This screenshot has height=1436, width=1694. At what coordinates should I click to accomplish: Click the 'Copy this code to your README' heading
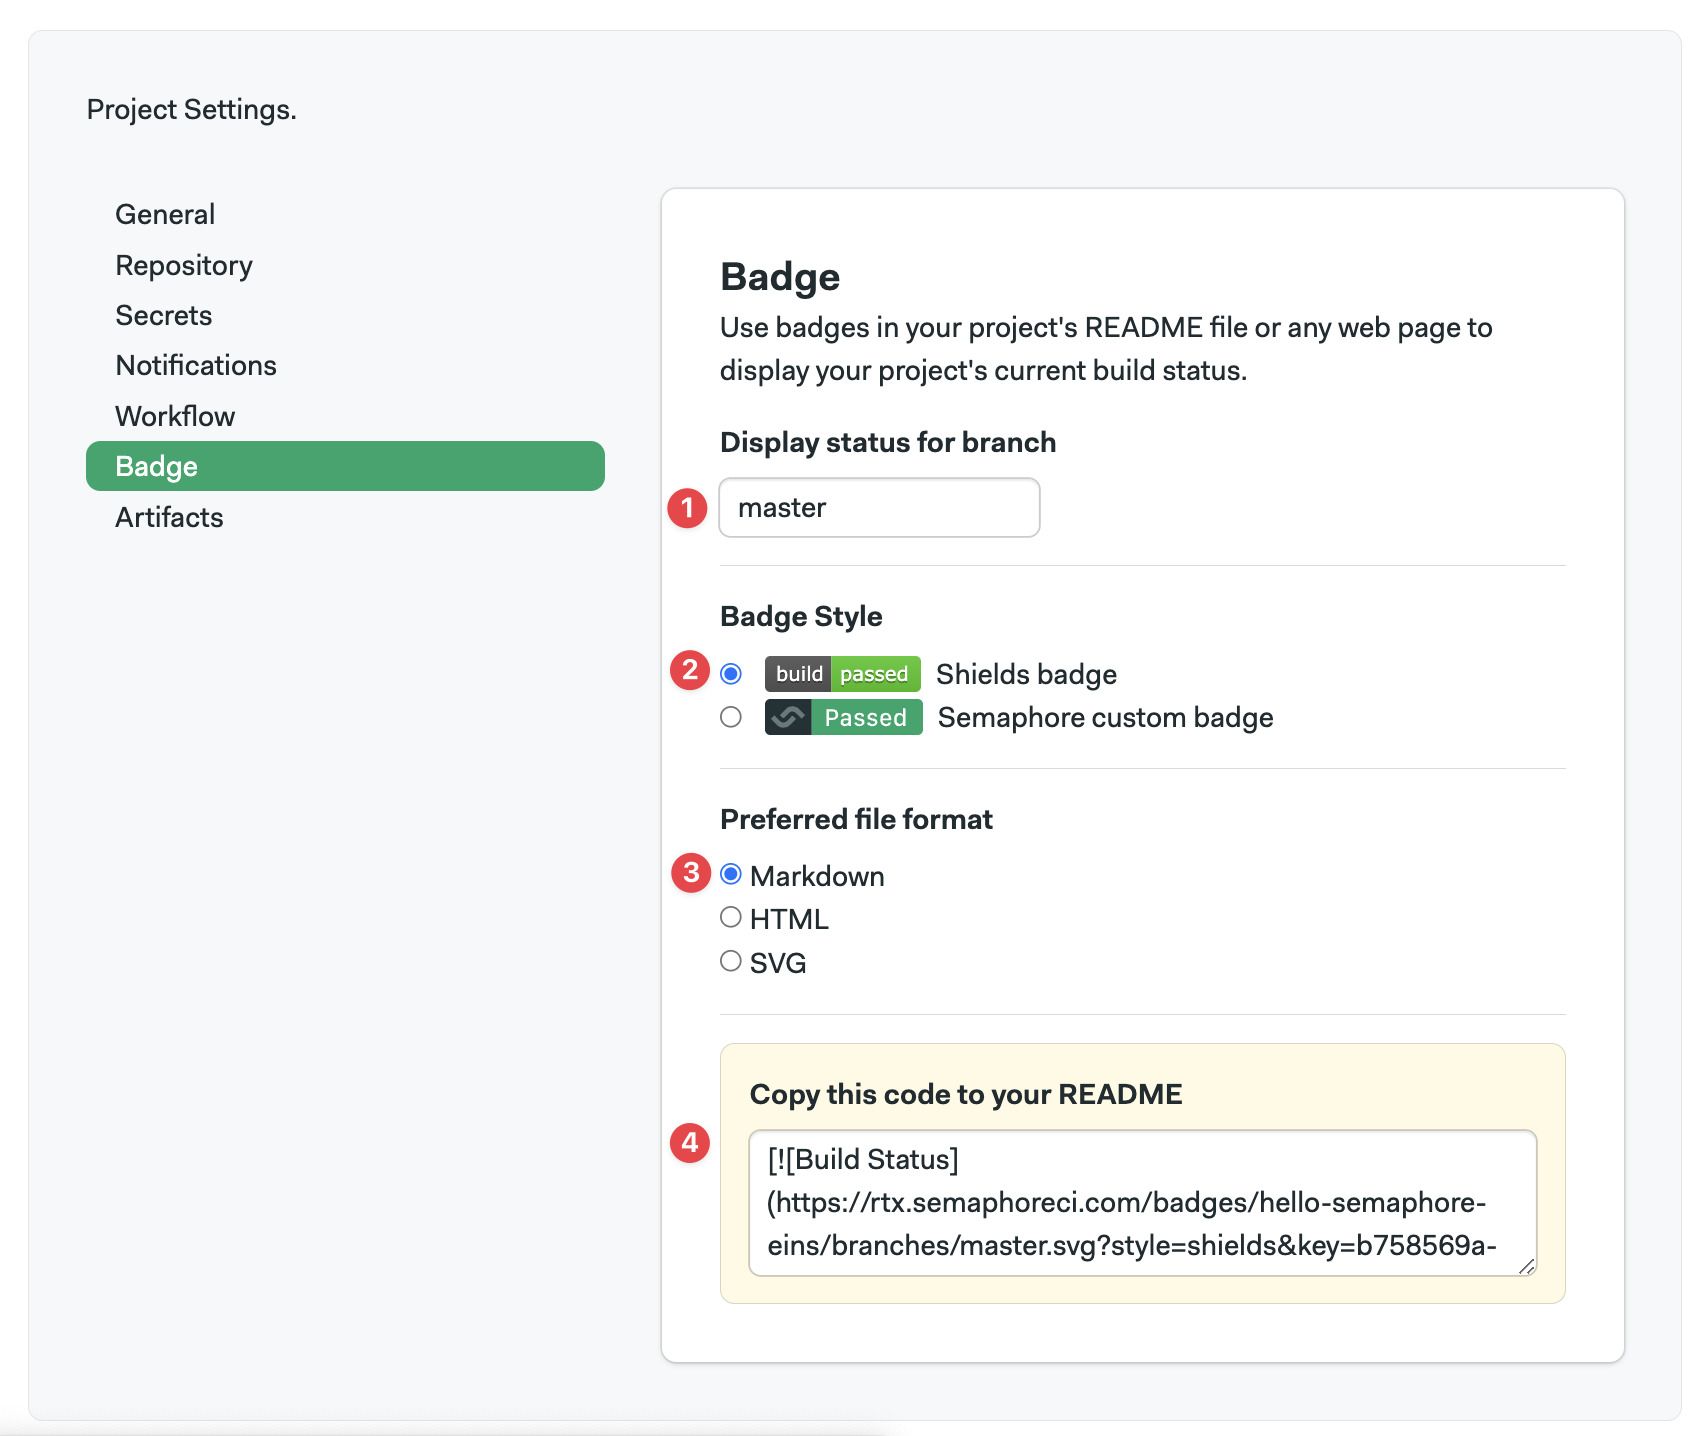point(966,1094)
